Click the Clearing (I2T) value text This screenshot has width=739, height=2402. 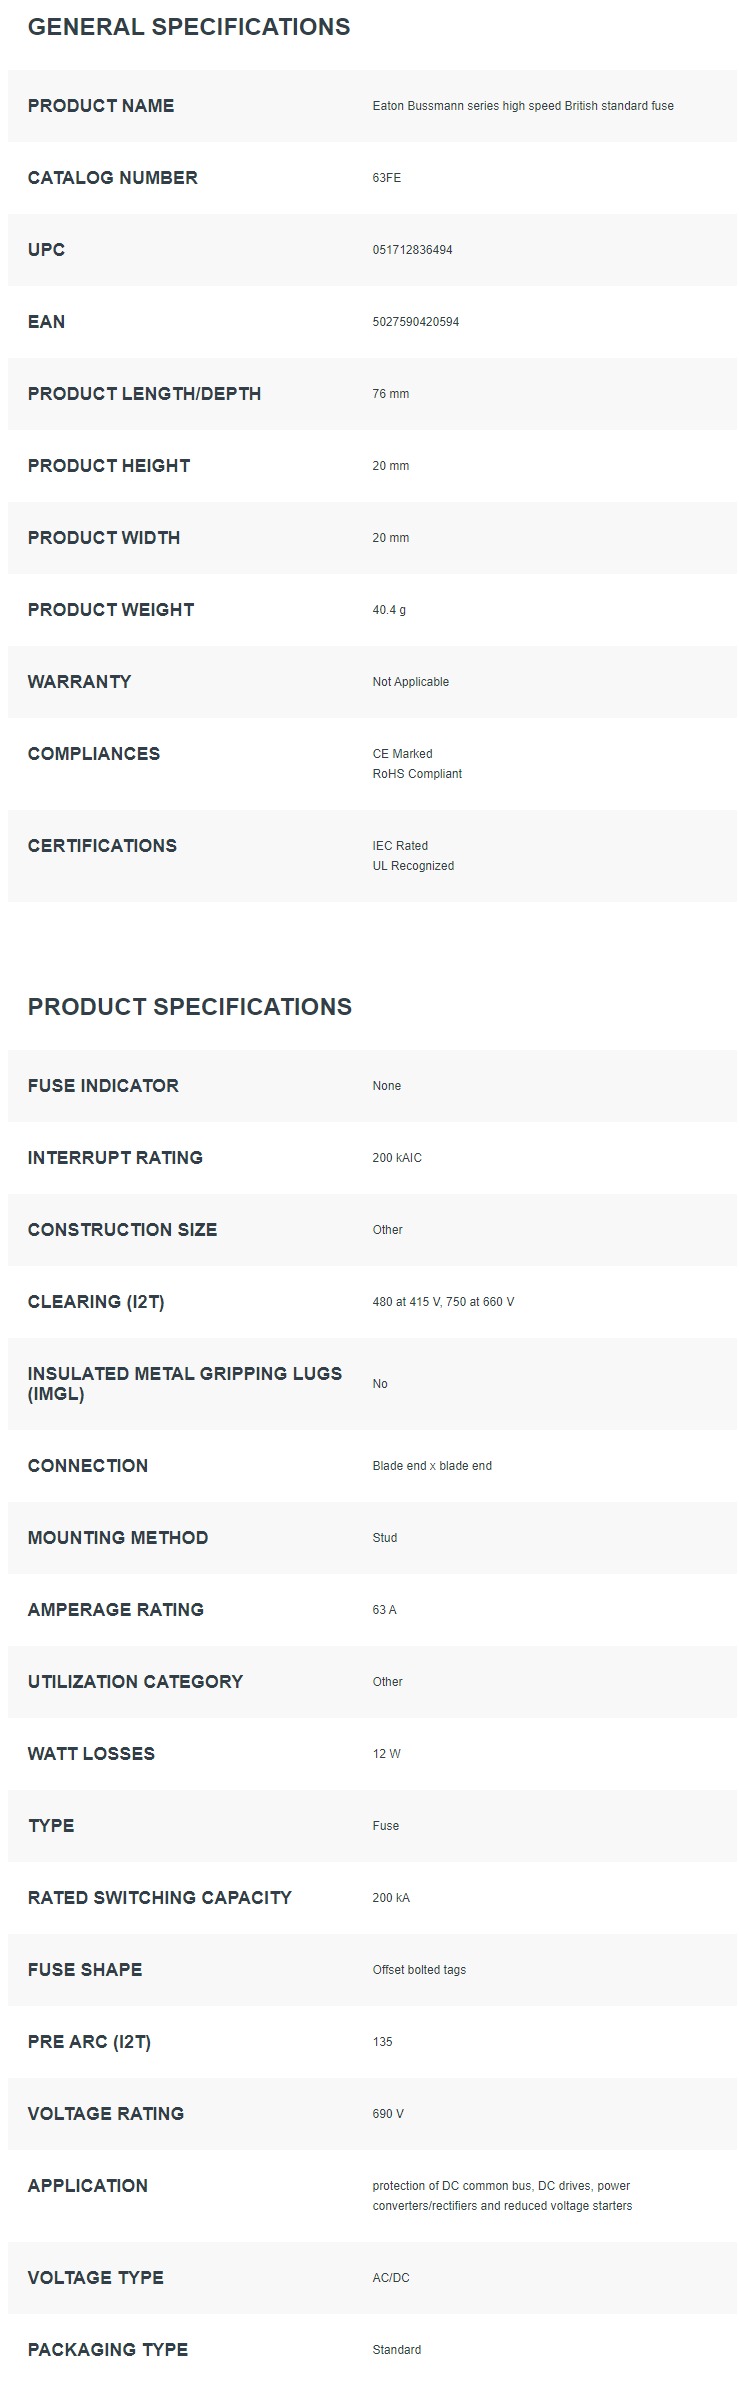[x=444, y=1302]
